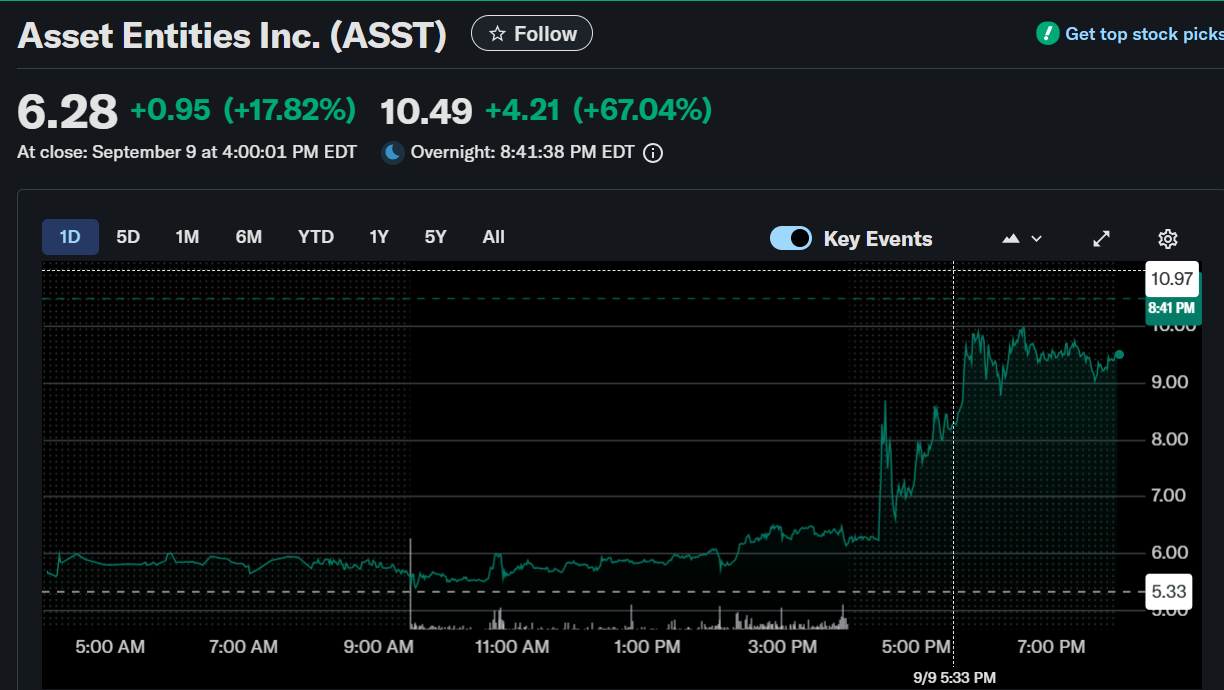The image size is (1224, 690).
Task: Switch to 6M range
Action: [249, 237]
